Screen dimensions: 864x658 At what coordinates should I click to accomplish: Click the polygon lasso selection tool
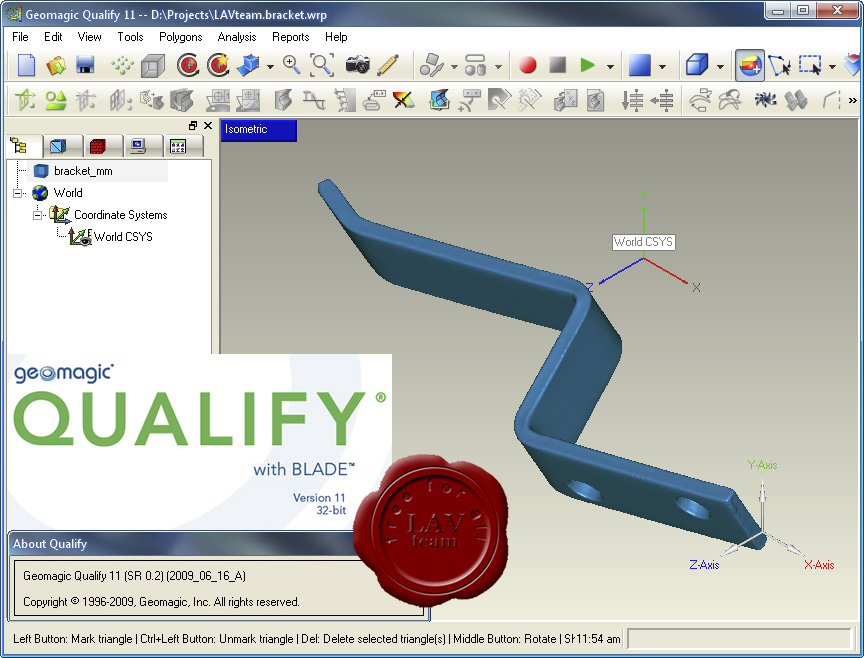[x=780, y=65]
